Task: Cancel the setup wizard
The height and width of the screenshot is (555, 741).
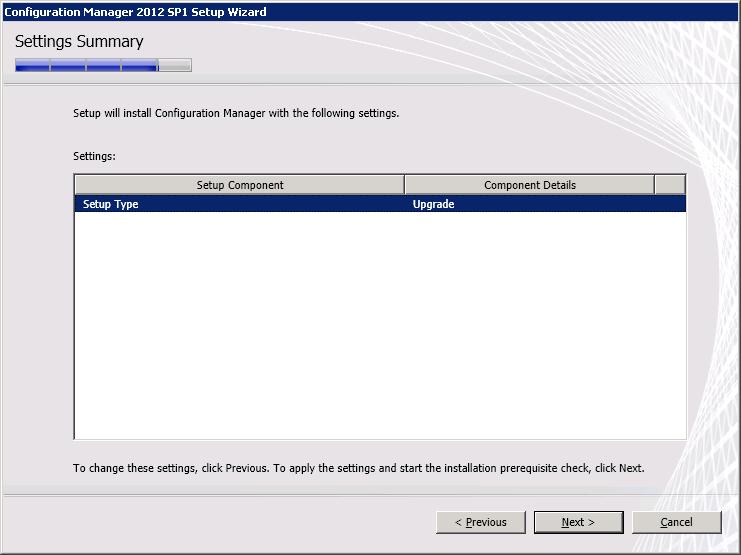Action: [x=676, y=522]
